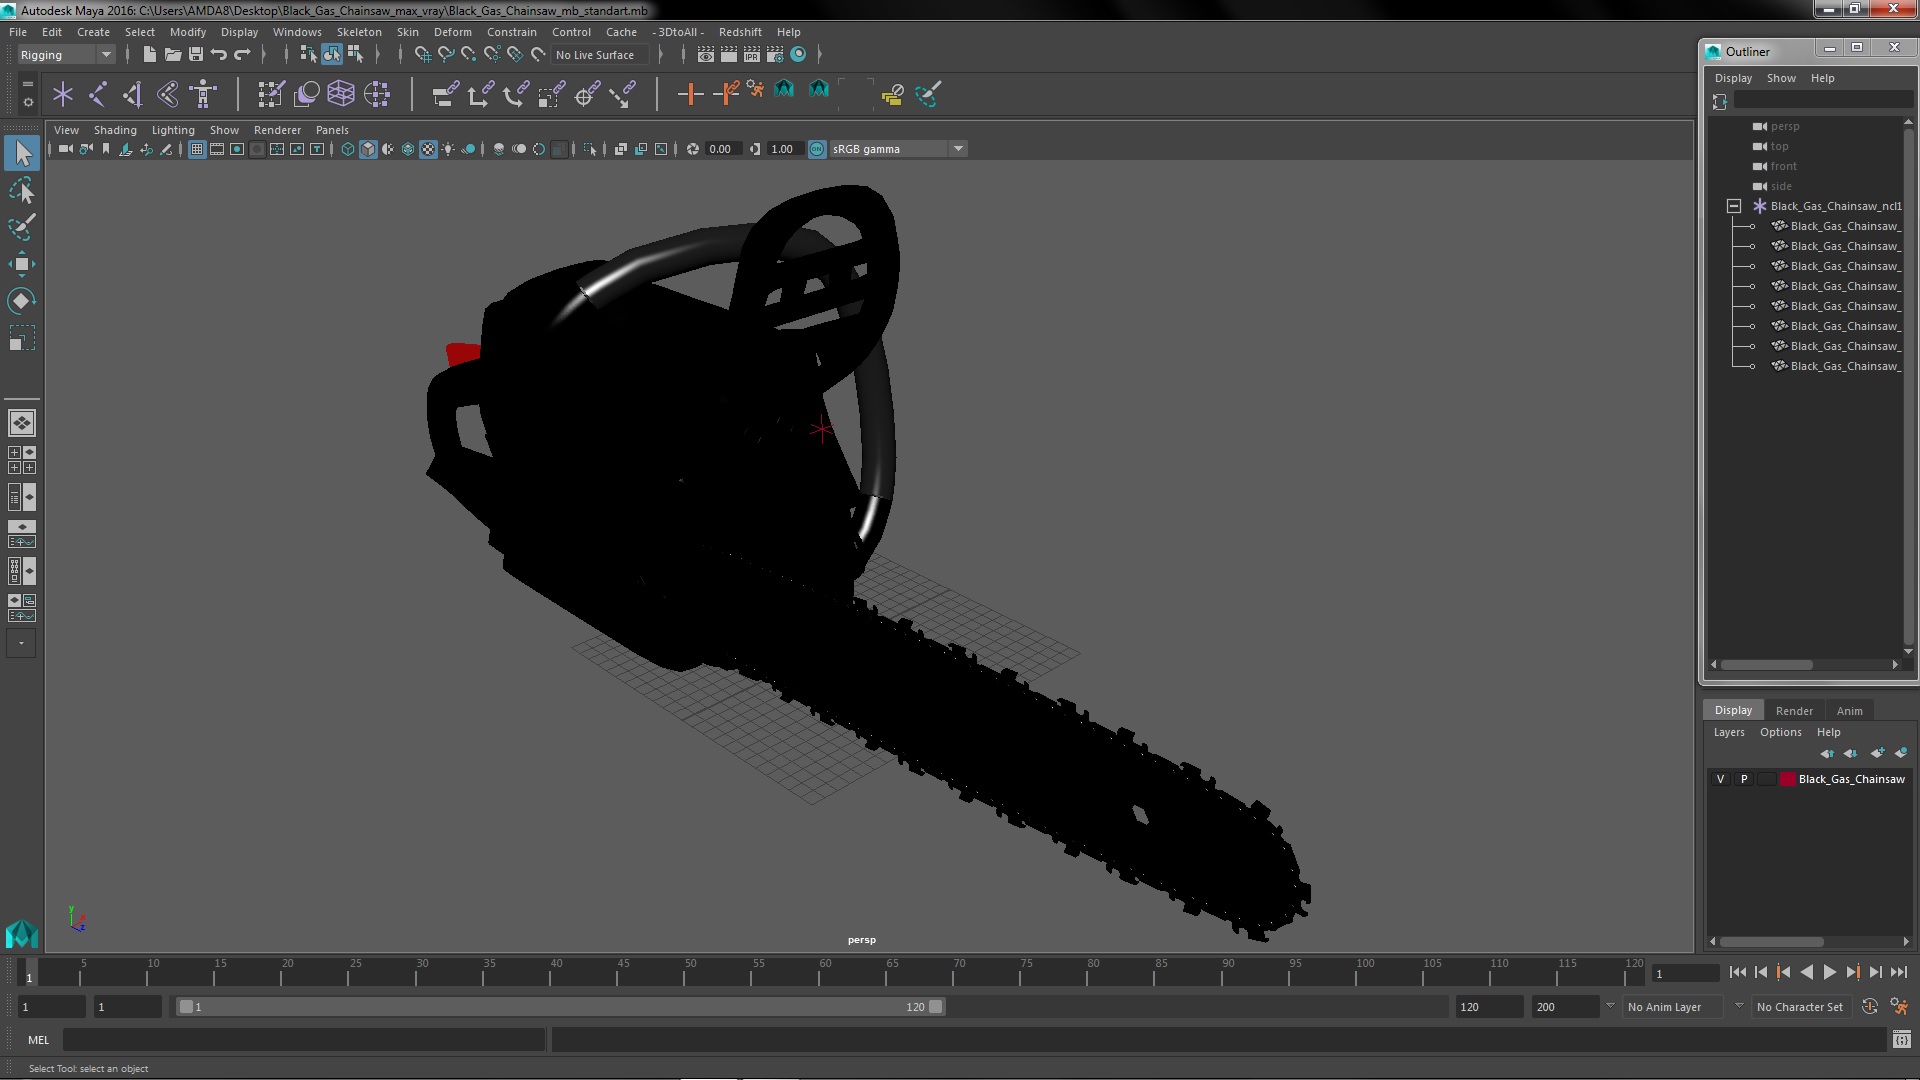Screen dimensions: 1920x1080
Task: Create a new scene with the New Scene icon
Action: pos(149,54)
